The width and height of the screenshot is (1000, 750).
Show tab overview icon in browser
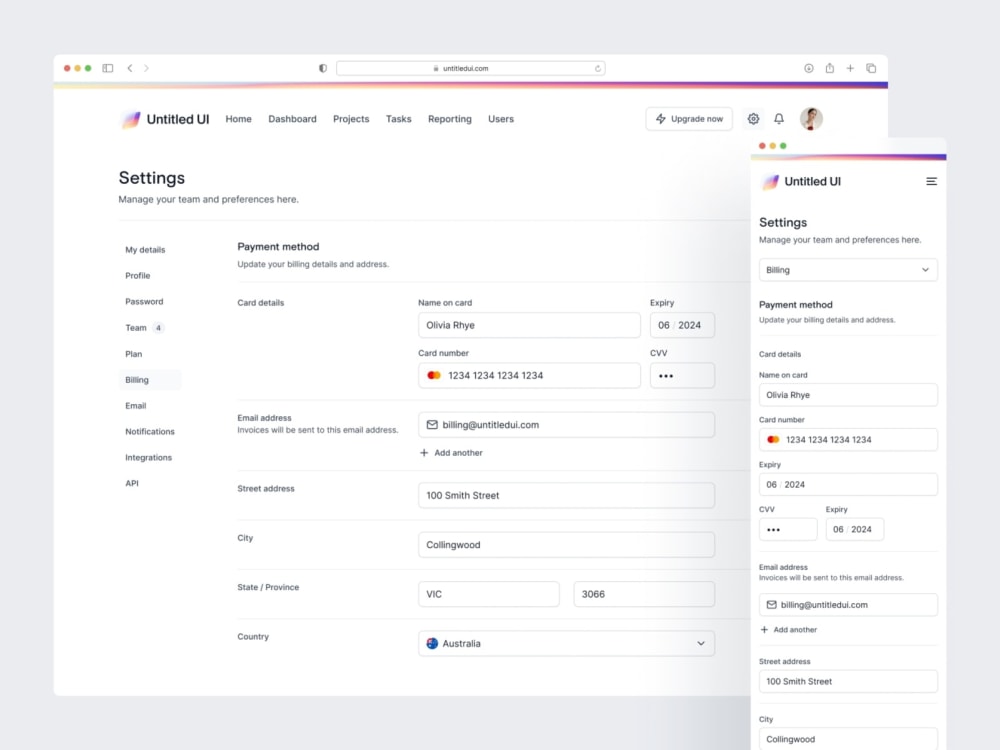click(x=871, y=68)
